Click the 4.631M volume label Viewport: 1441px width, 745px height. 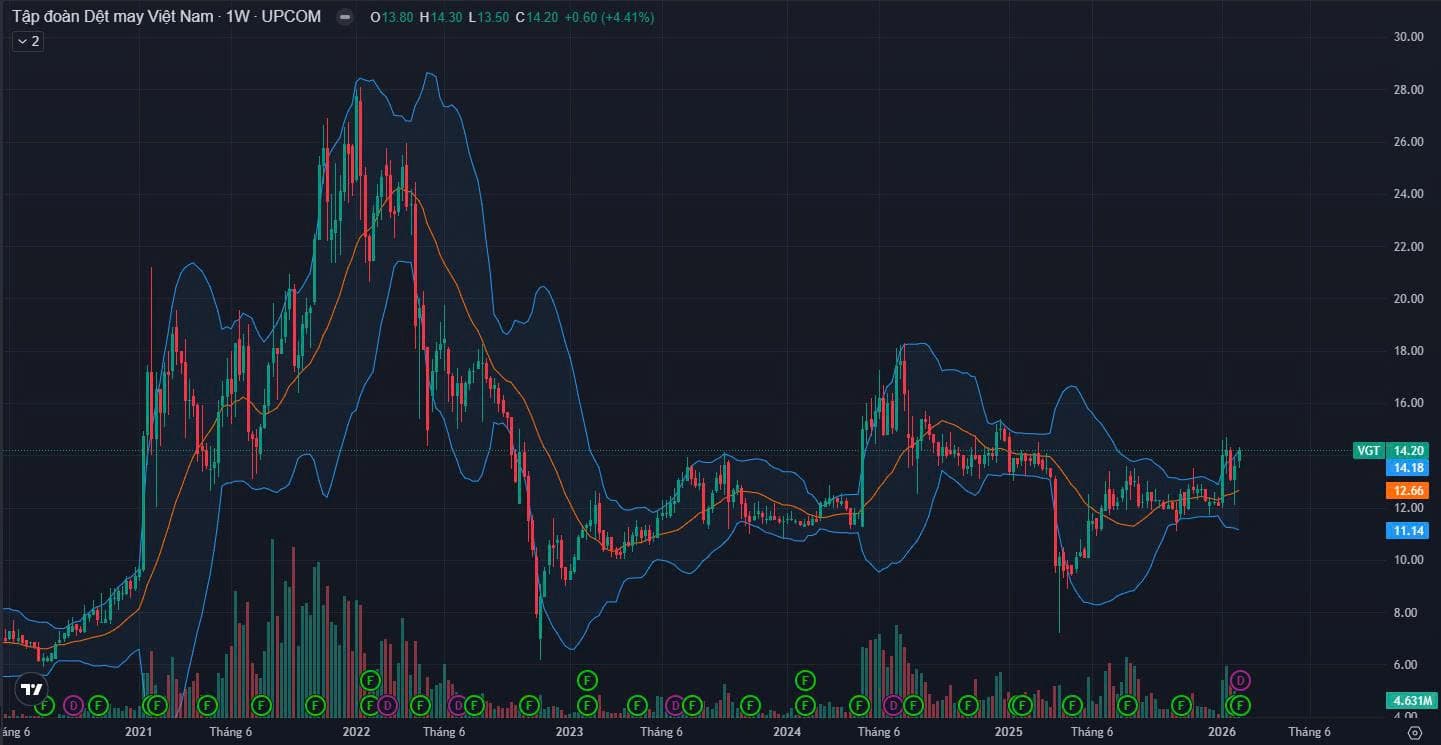(x=1411, y=700)
